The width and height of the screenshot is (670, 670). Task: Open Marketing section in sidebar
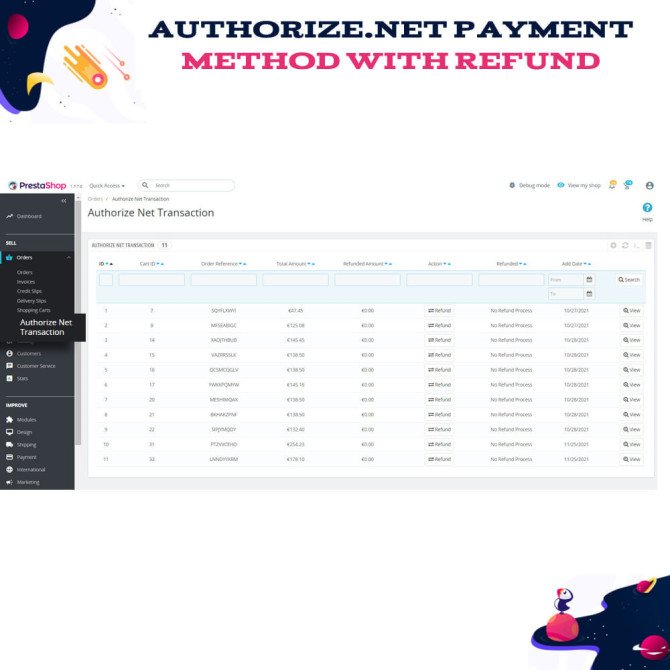(x=23, y=482)
